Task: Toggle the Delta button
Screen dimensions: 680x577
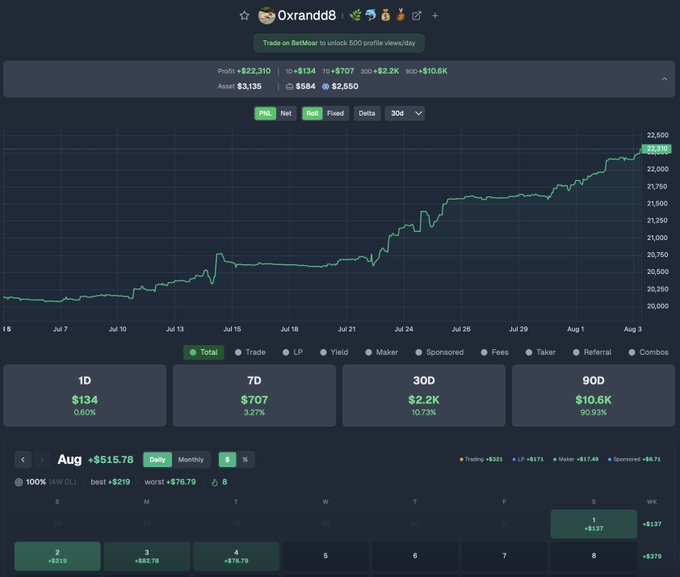Action: [x=367, y=113]
